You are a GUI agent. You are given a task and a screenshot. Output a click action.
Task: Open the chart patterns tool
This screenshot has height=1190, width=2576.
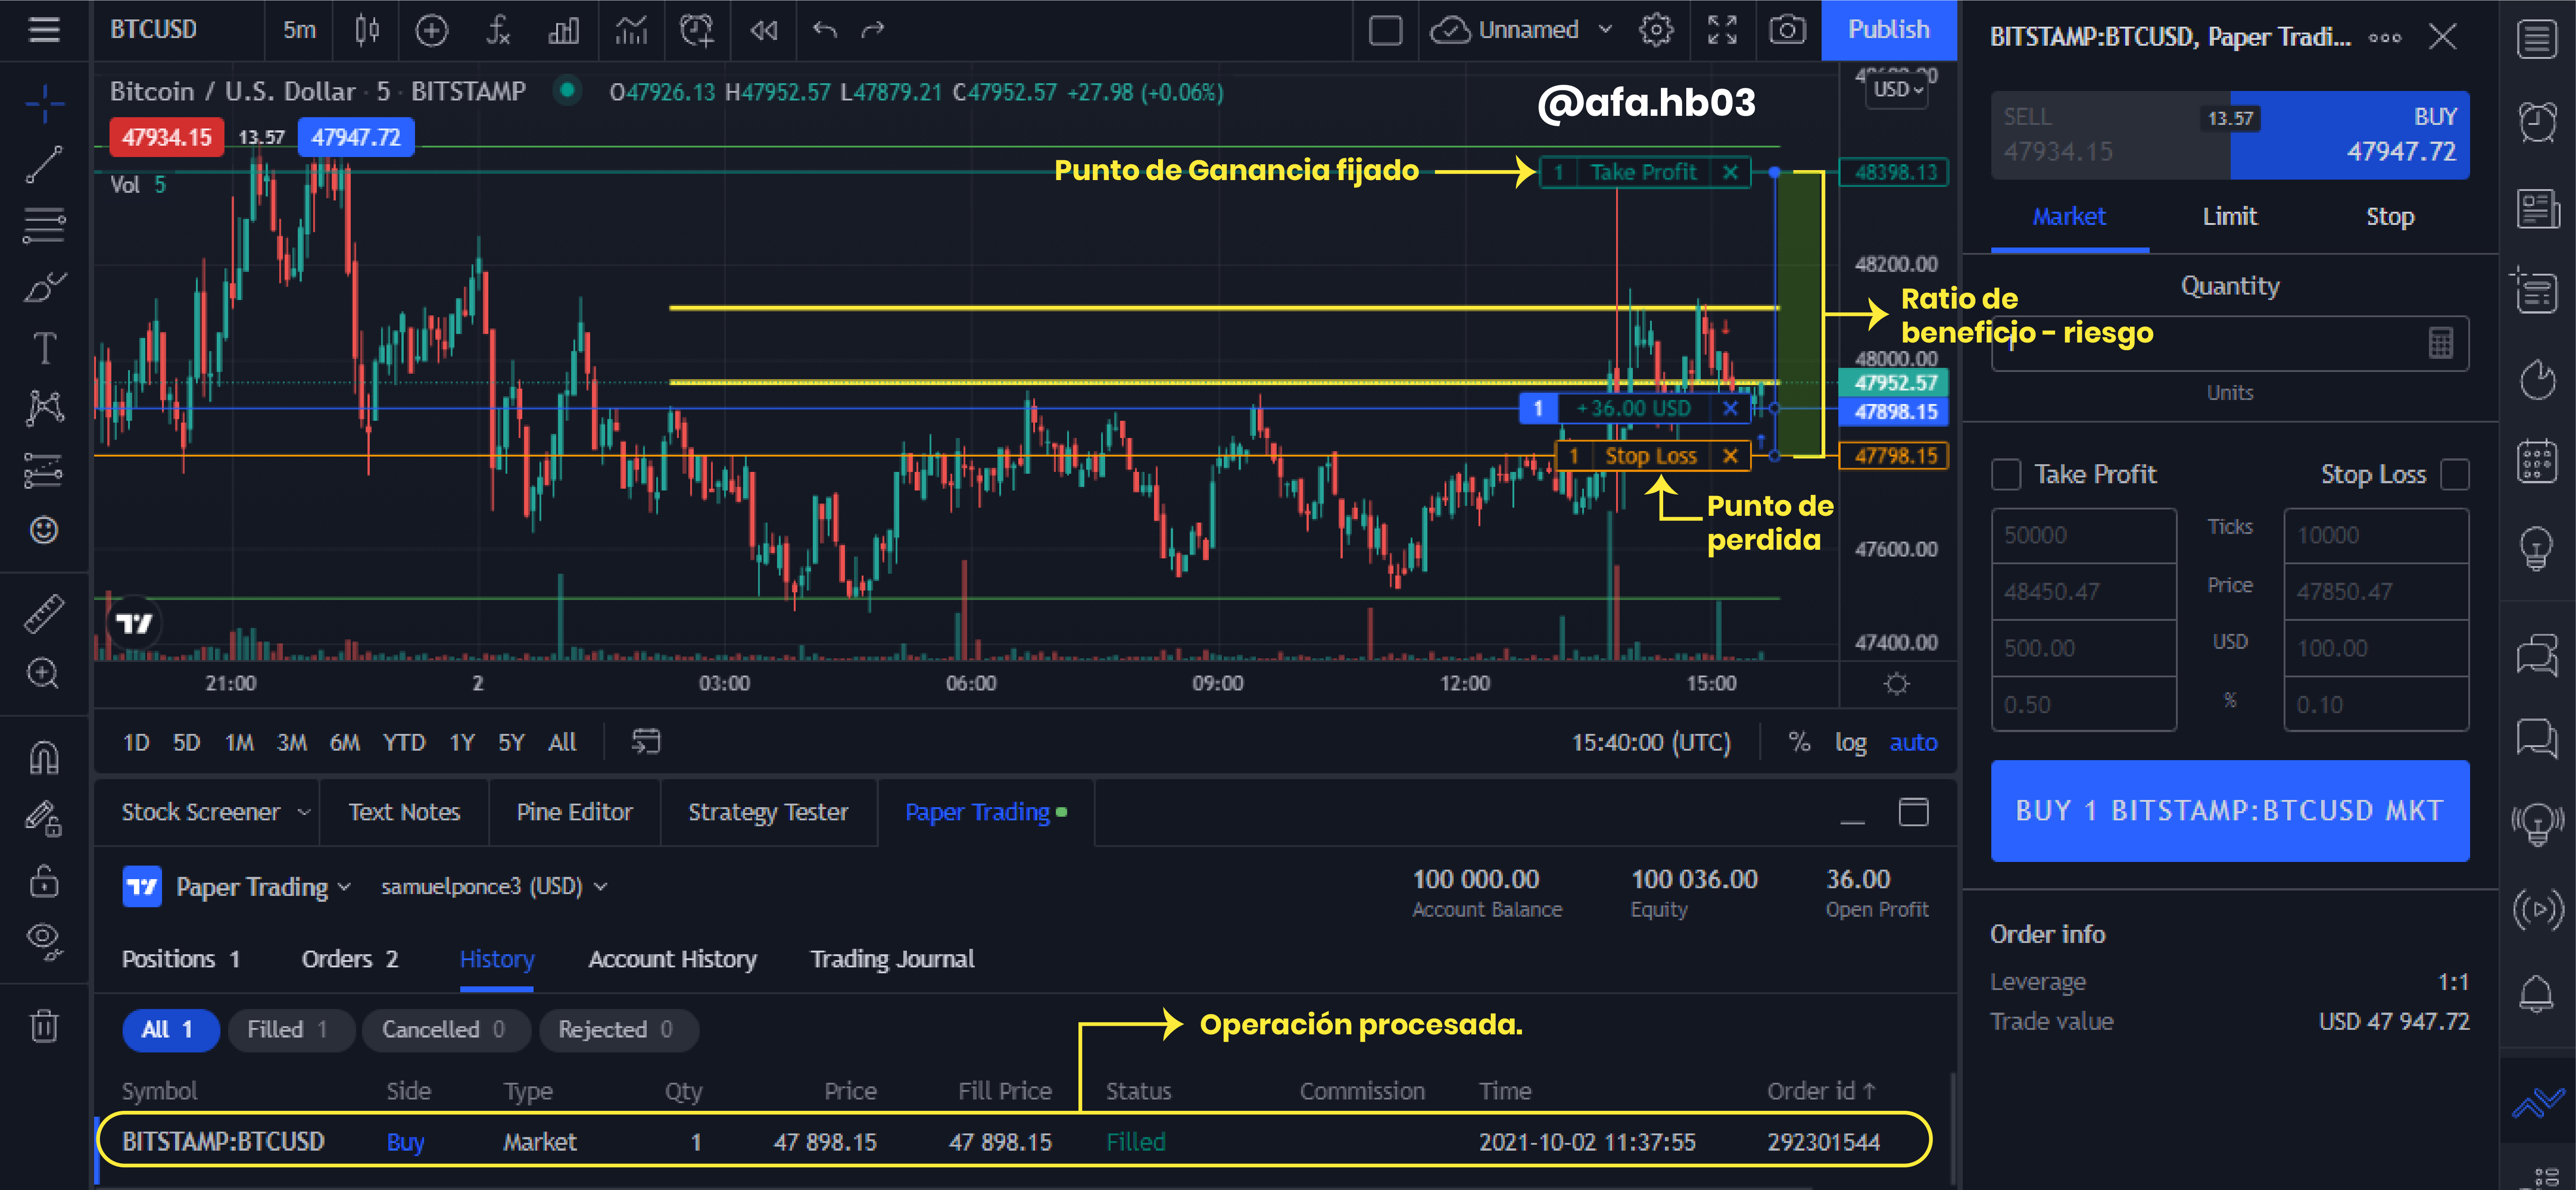coord(44,408)
